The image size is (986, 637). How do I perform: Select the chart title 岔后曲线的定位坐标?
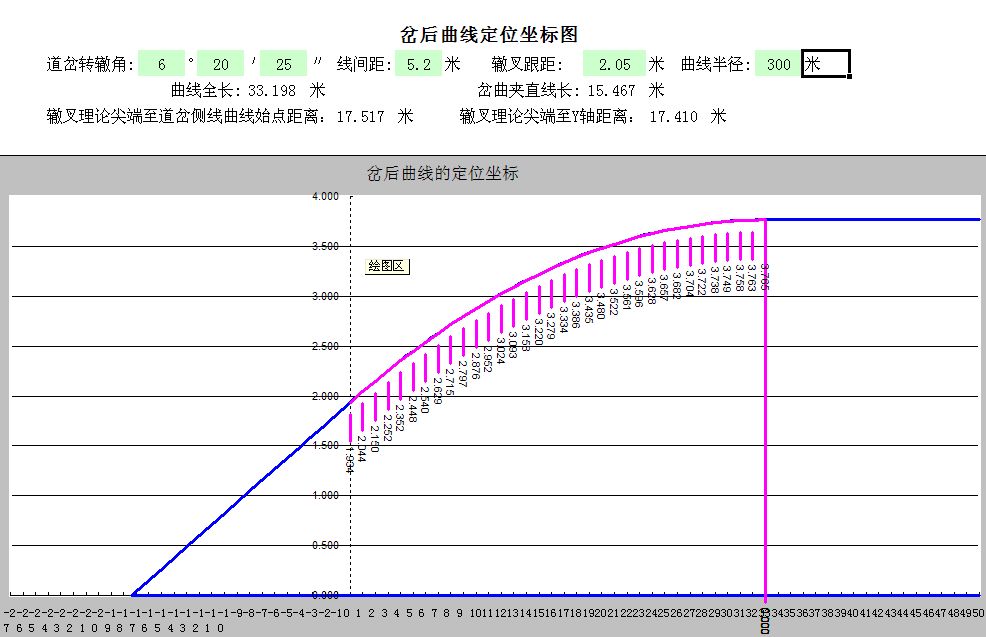443,173
